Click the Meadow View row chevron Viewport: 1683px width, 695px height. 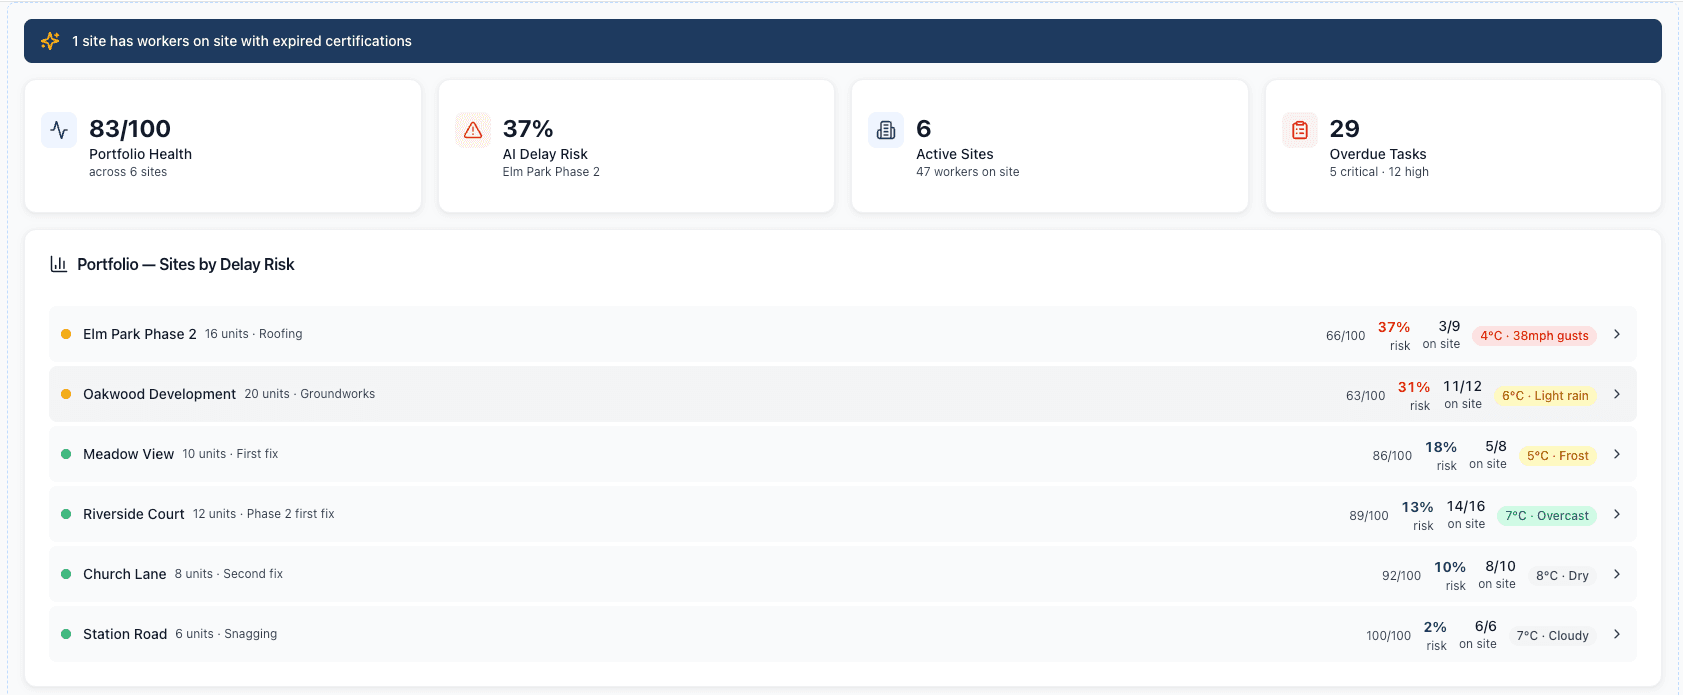point(1617,454)
